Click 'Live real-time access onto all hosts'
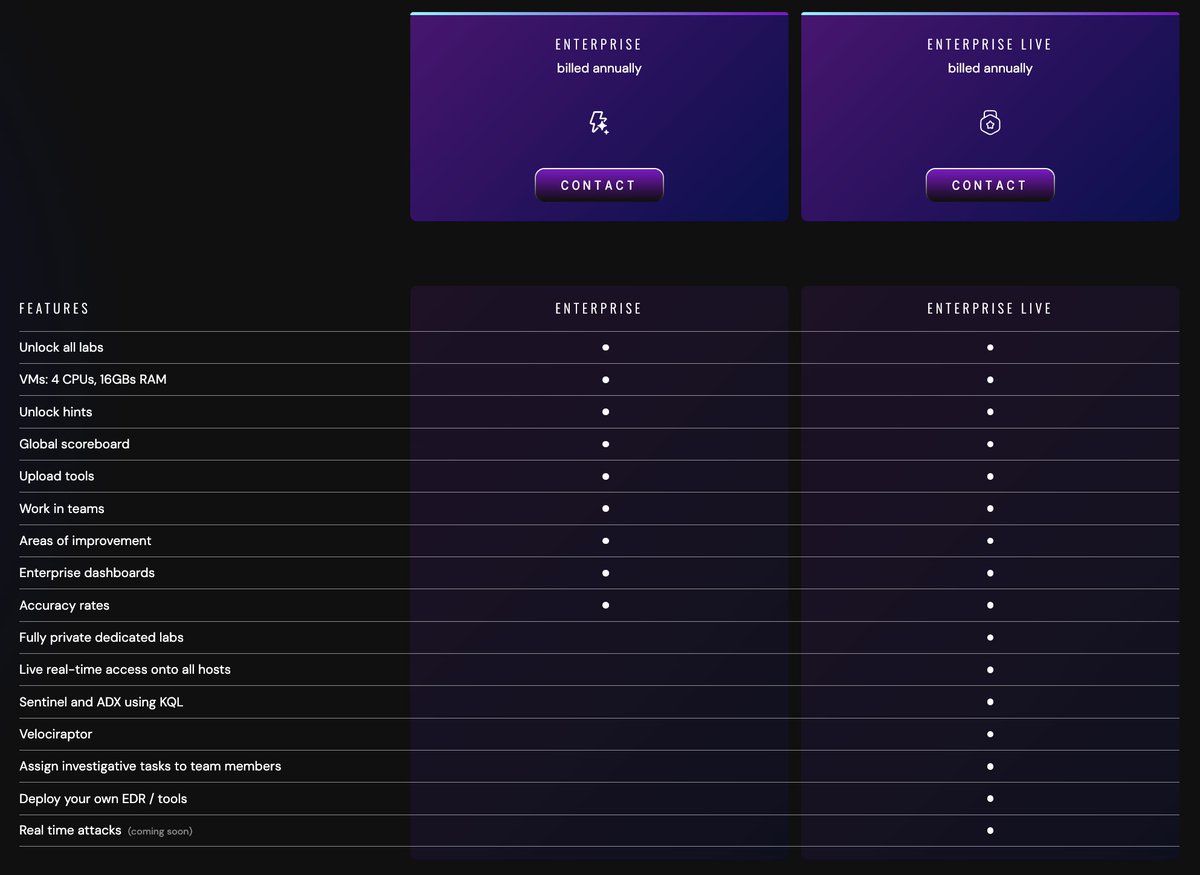Image resolution: width=1200 pixels, height=875 pixels. (x=125, y=669)
